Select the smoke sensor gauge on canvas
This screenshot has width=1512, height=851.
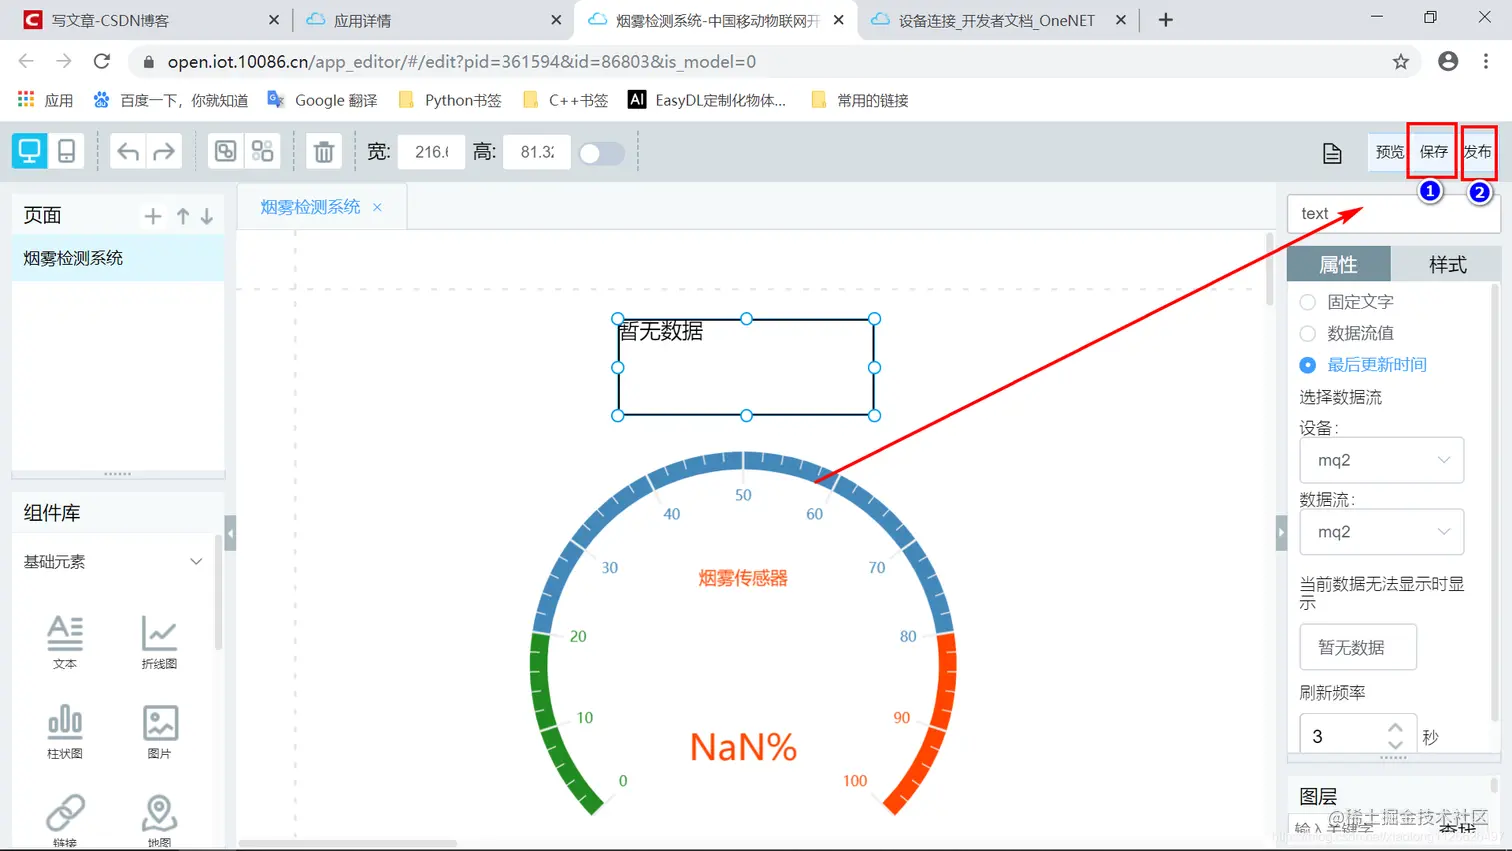743,635
